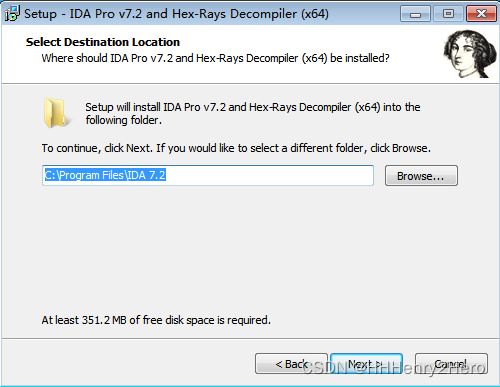Proceed by clicking Next
The image size is (500, 387).
pyautogui.click(x=366, y=364)
